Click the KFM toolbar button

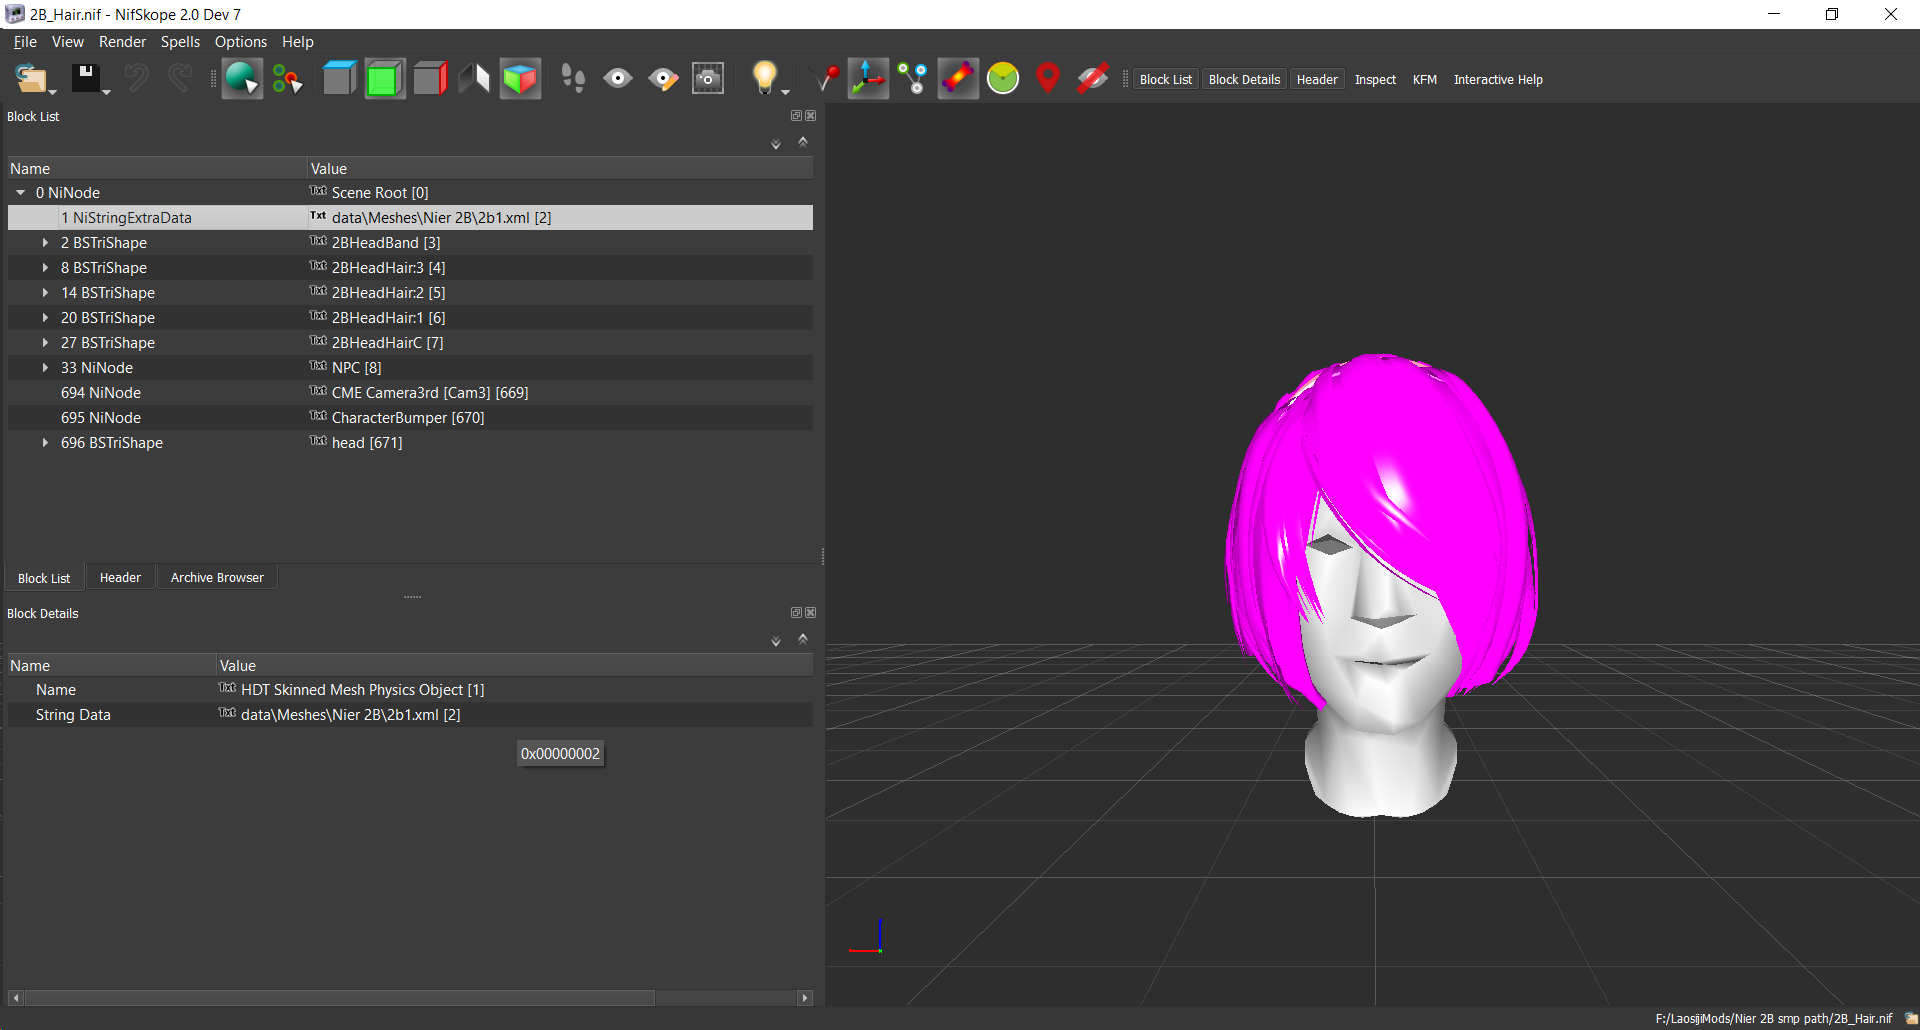(x=1425, y=79)
